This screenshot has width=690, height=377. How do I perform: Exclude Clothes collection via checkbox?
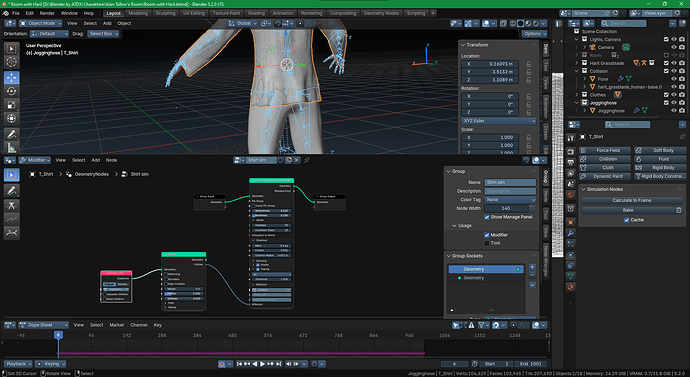click(666, 95)
